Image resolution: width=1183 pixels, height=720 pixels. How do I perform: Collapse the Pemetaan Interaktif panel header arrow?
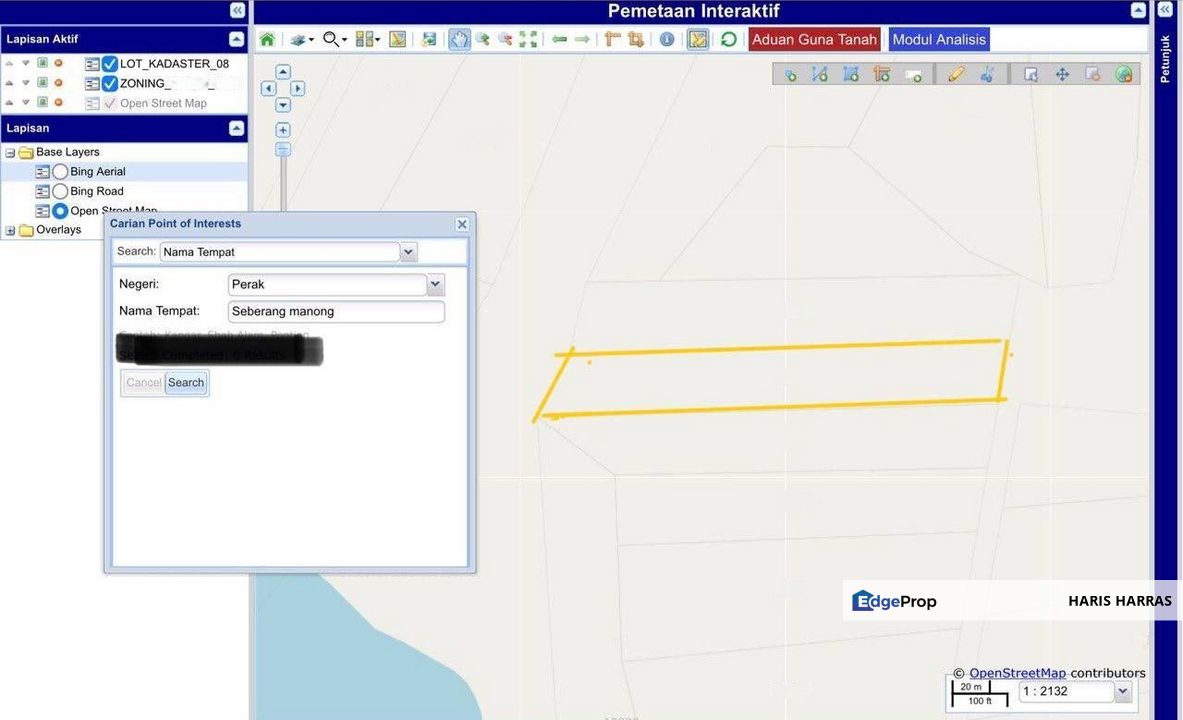click(1138, 10)
